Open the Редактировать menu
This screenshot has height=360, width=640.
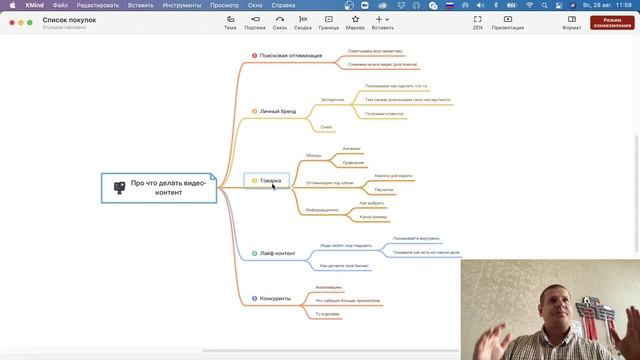click(98, 5)
